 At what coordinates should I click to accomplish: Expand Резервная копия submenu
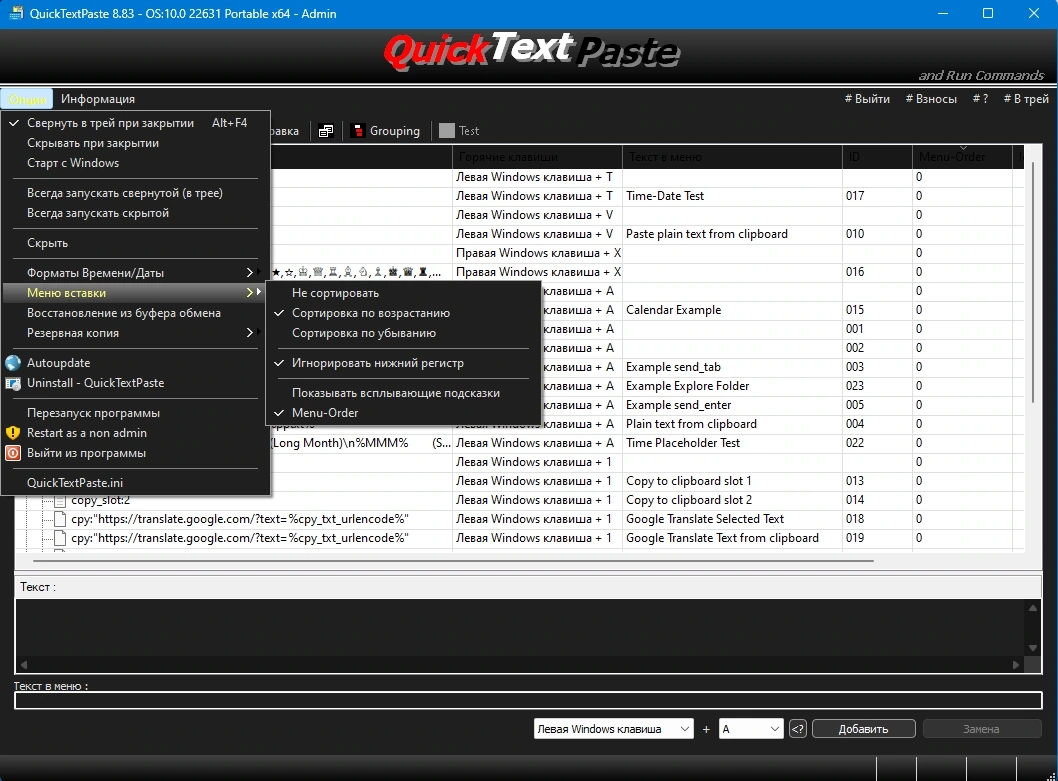(136, 333)
